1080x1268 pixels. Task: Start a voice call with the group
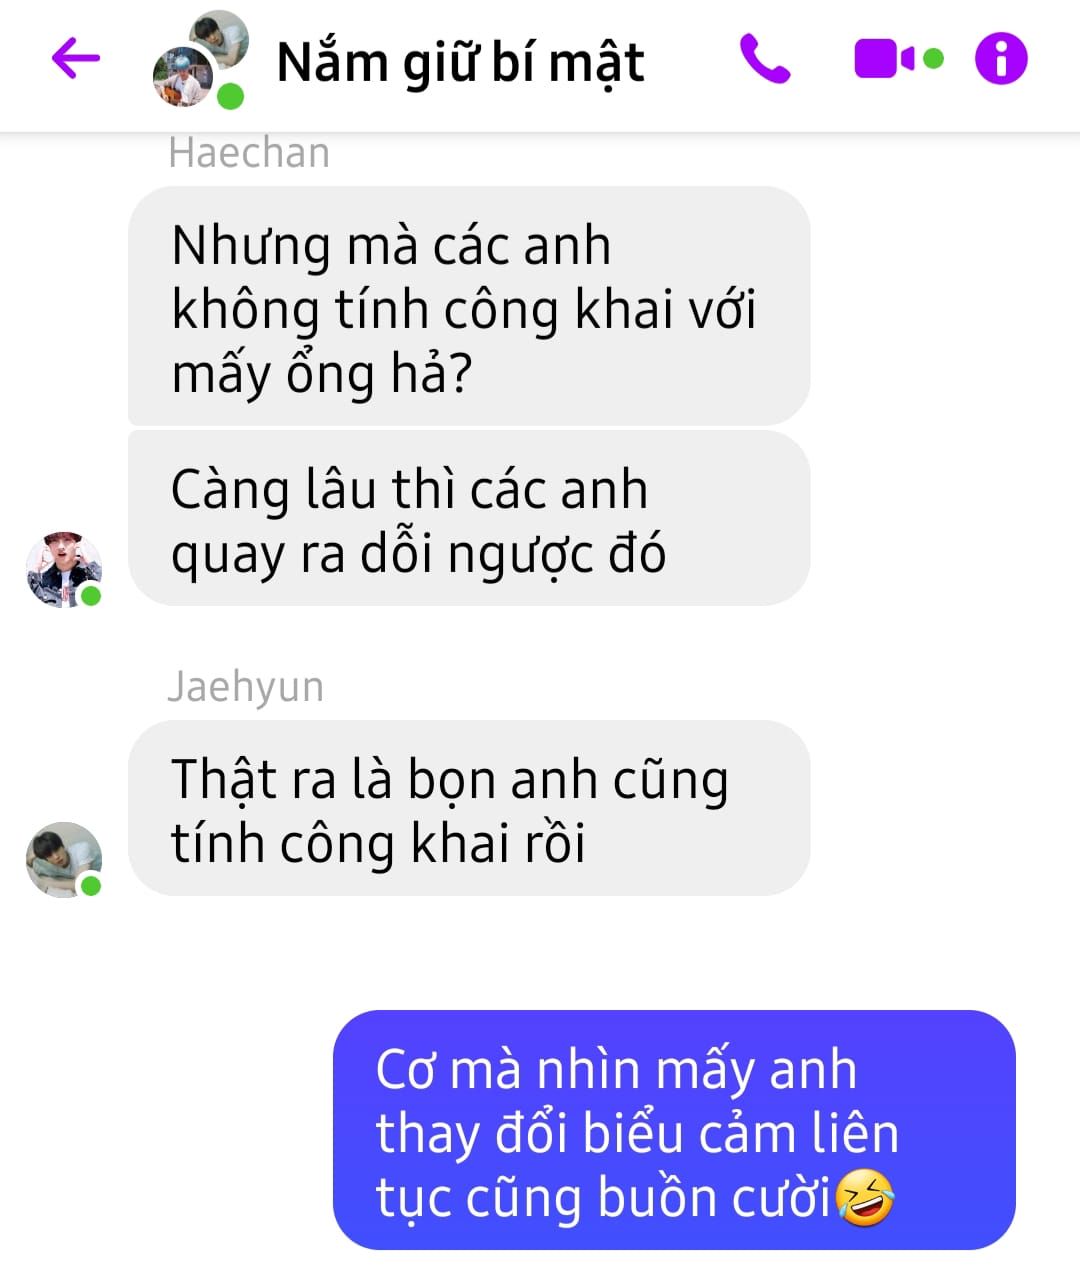765,59
